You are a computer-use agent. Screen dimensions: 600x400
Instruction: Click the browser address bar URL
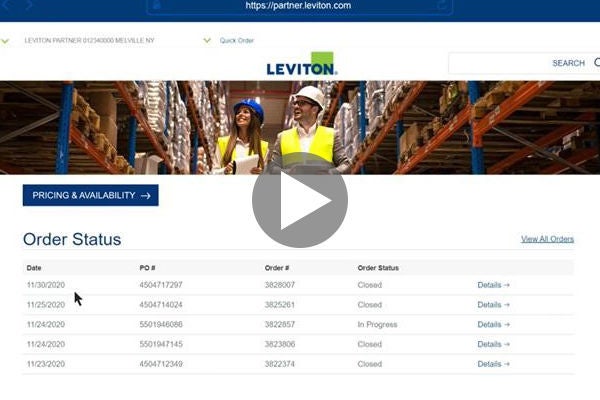[299, 6]
